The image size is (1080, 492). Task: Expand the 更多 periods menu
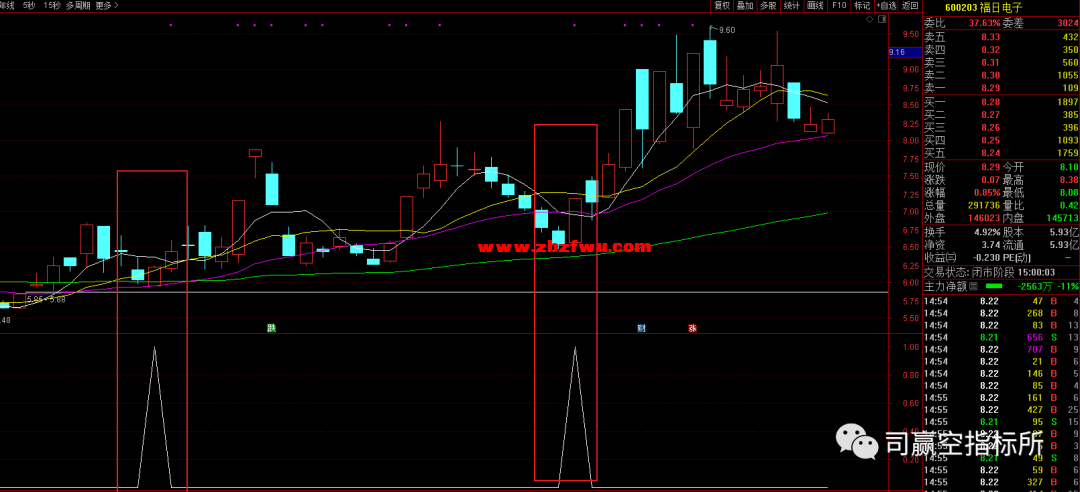(x=107, y=6)
